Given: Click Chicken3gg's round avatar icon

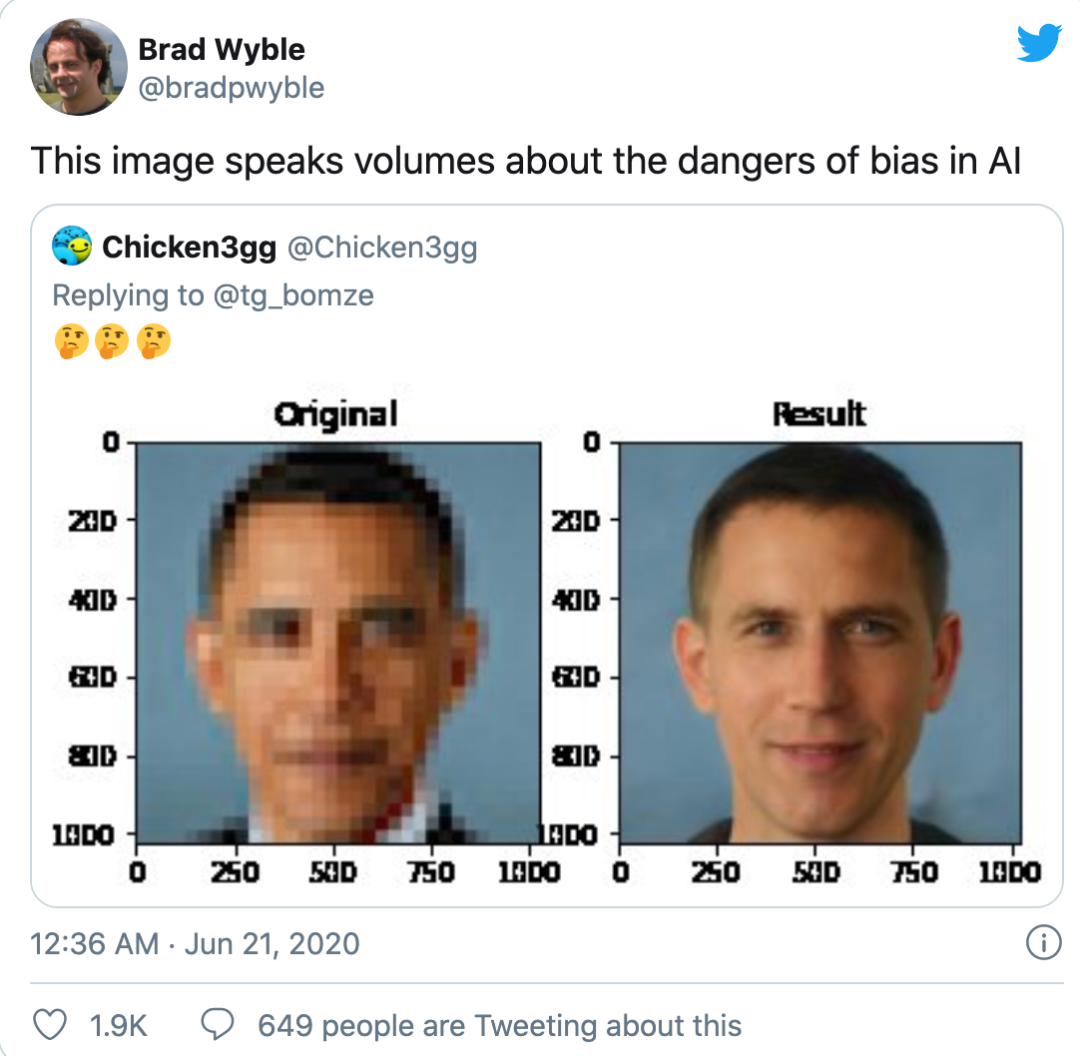Looking at the screenshot, I should pos(72,246).
